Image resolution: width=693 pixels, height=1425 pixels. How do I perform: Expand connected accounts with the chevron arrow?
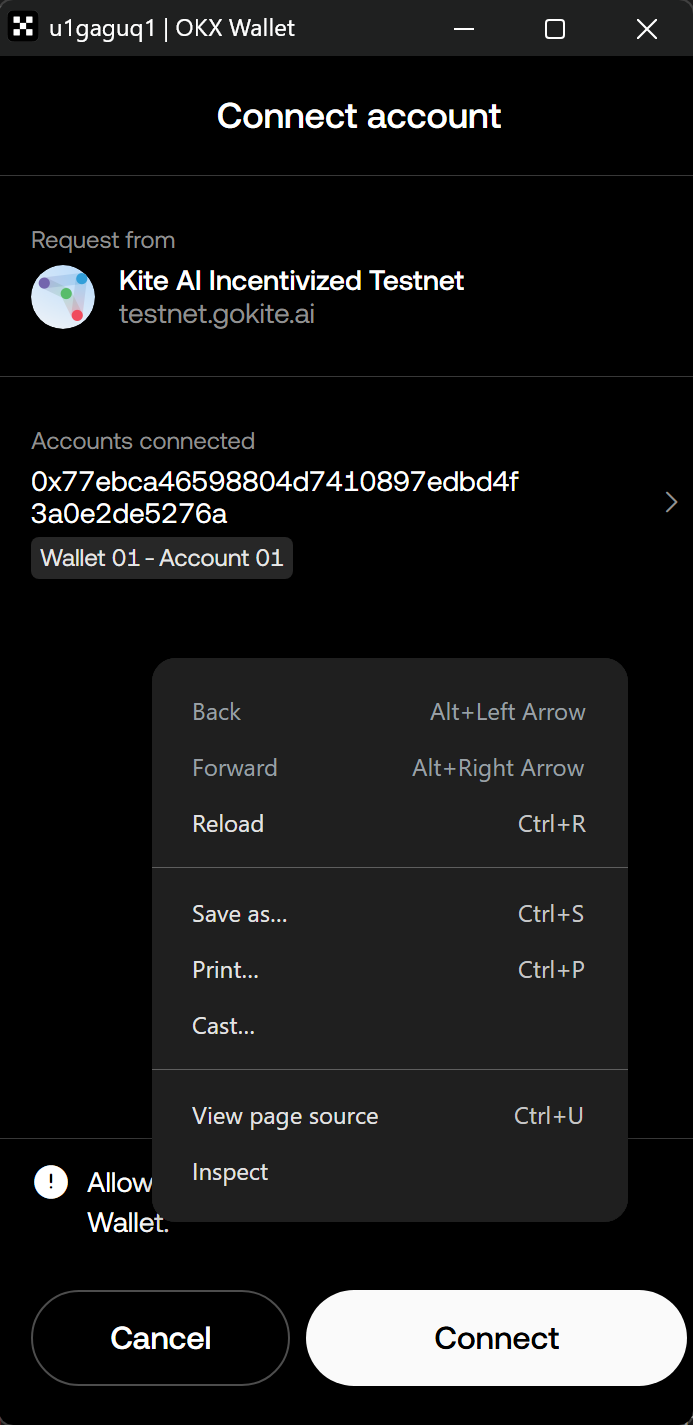pos(671,503)
